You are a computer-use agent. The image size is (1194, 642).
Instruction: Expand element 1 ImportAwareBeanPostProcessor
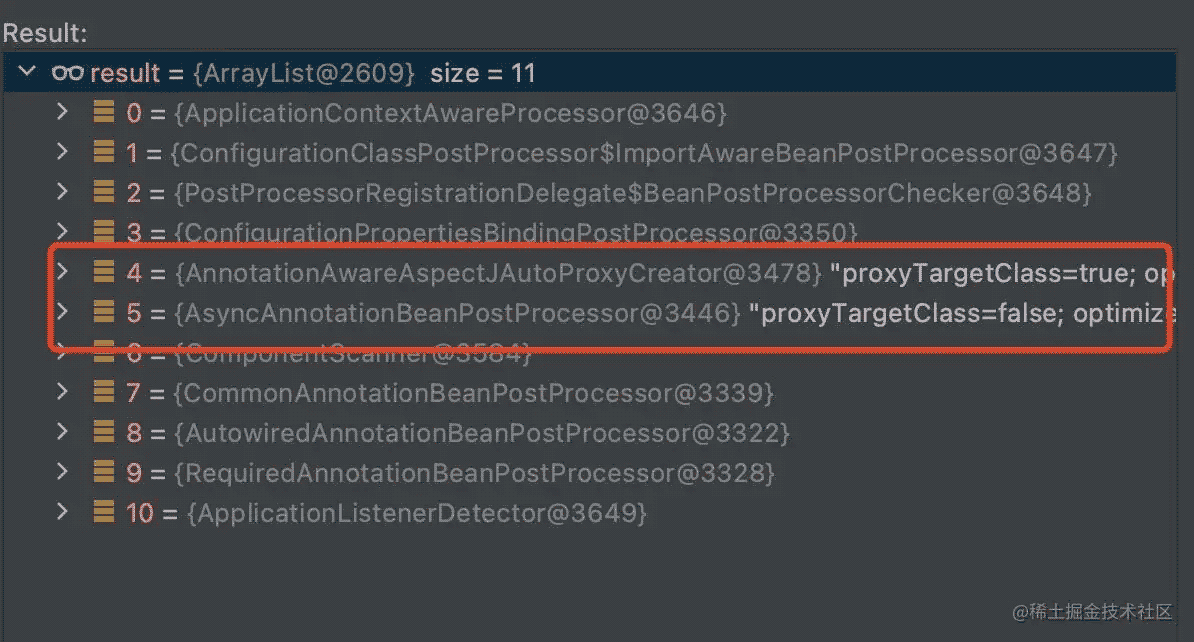62,152
